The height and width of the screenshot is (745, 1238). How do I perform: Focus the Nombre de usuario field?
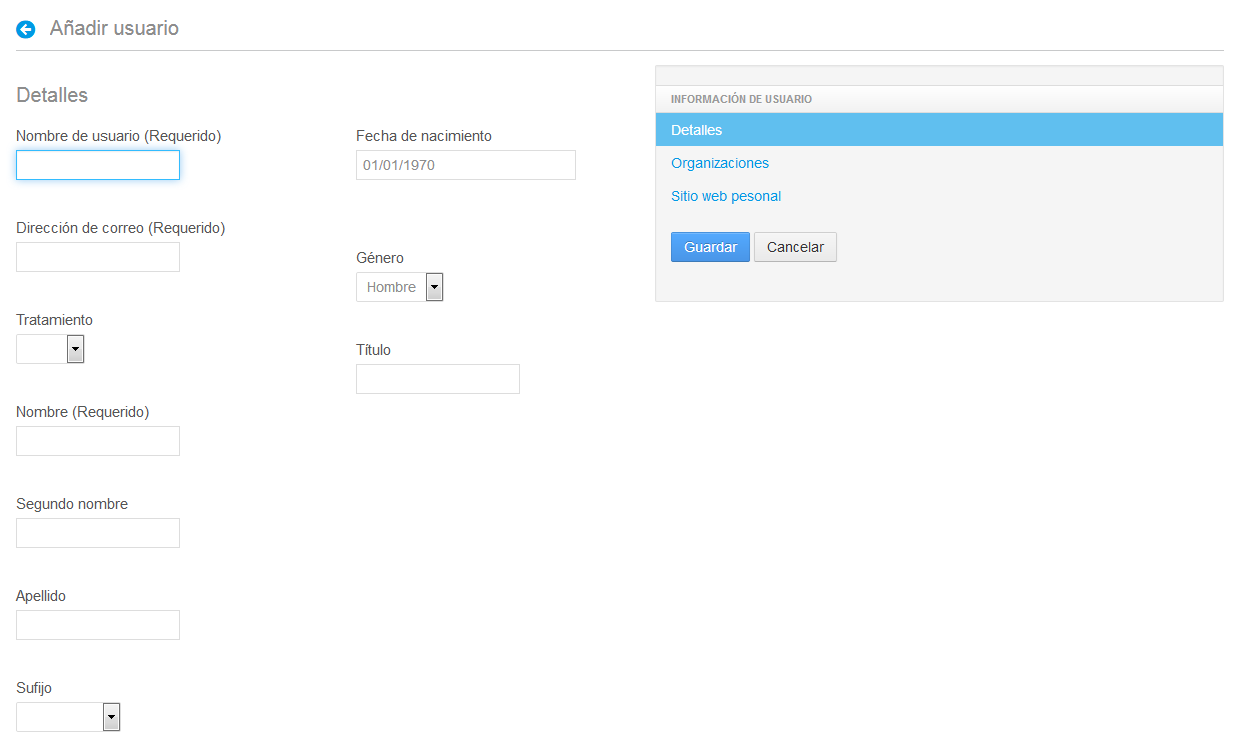[x=98, y=165]
